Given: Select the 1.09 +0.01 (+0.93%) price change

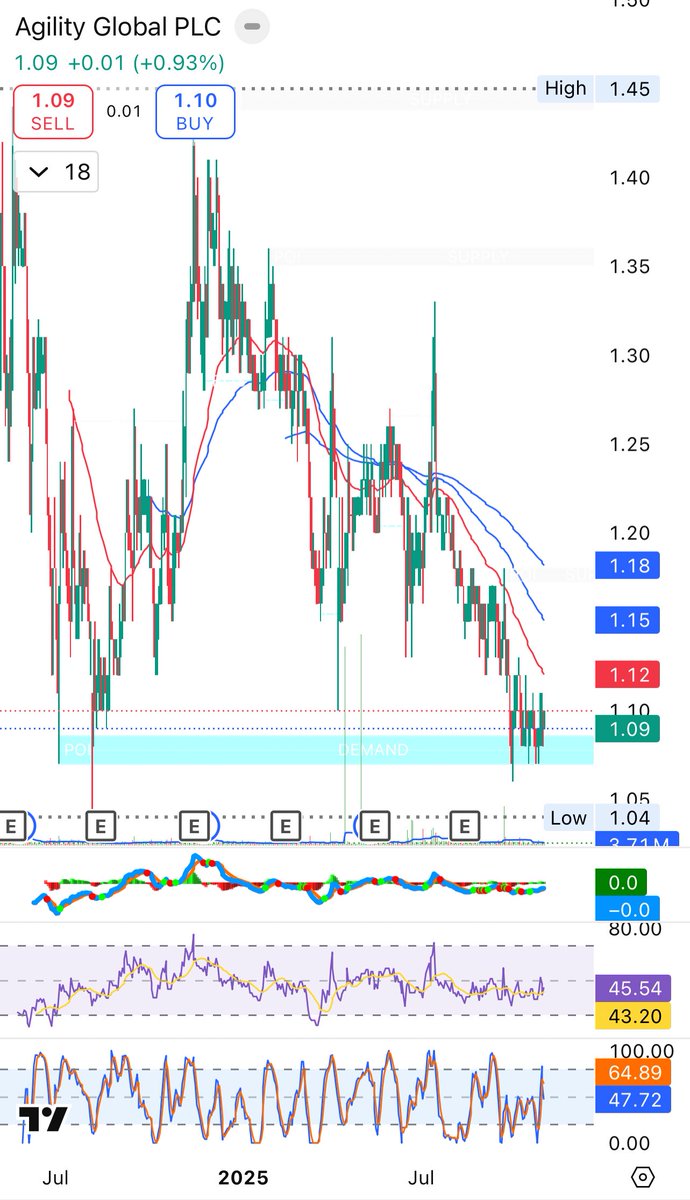Looking at the screenshot, I should pyautogui.click(x=119, y=62).
